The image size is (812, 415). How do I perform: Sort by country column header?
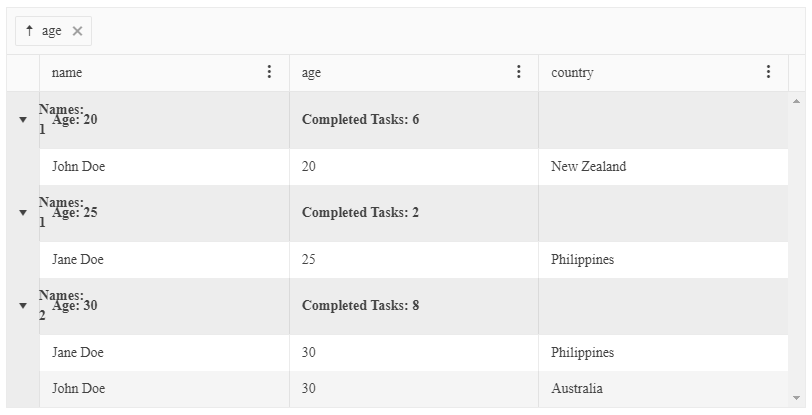pyautogui.click(x=572, y=73)
